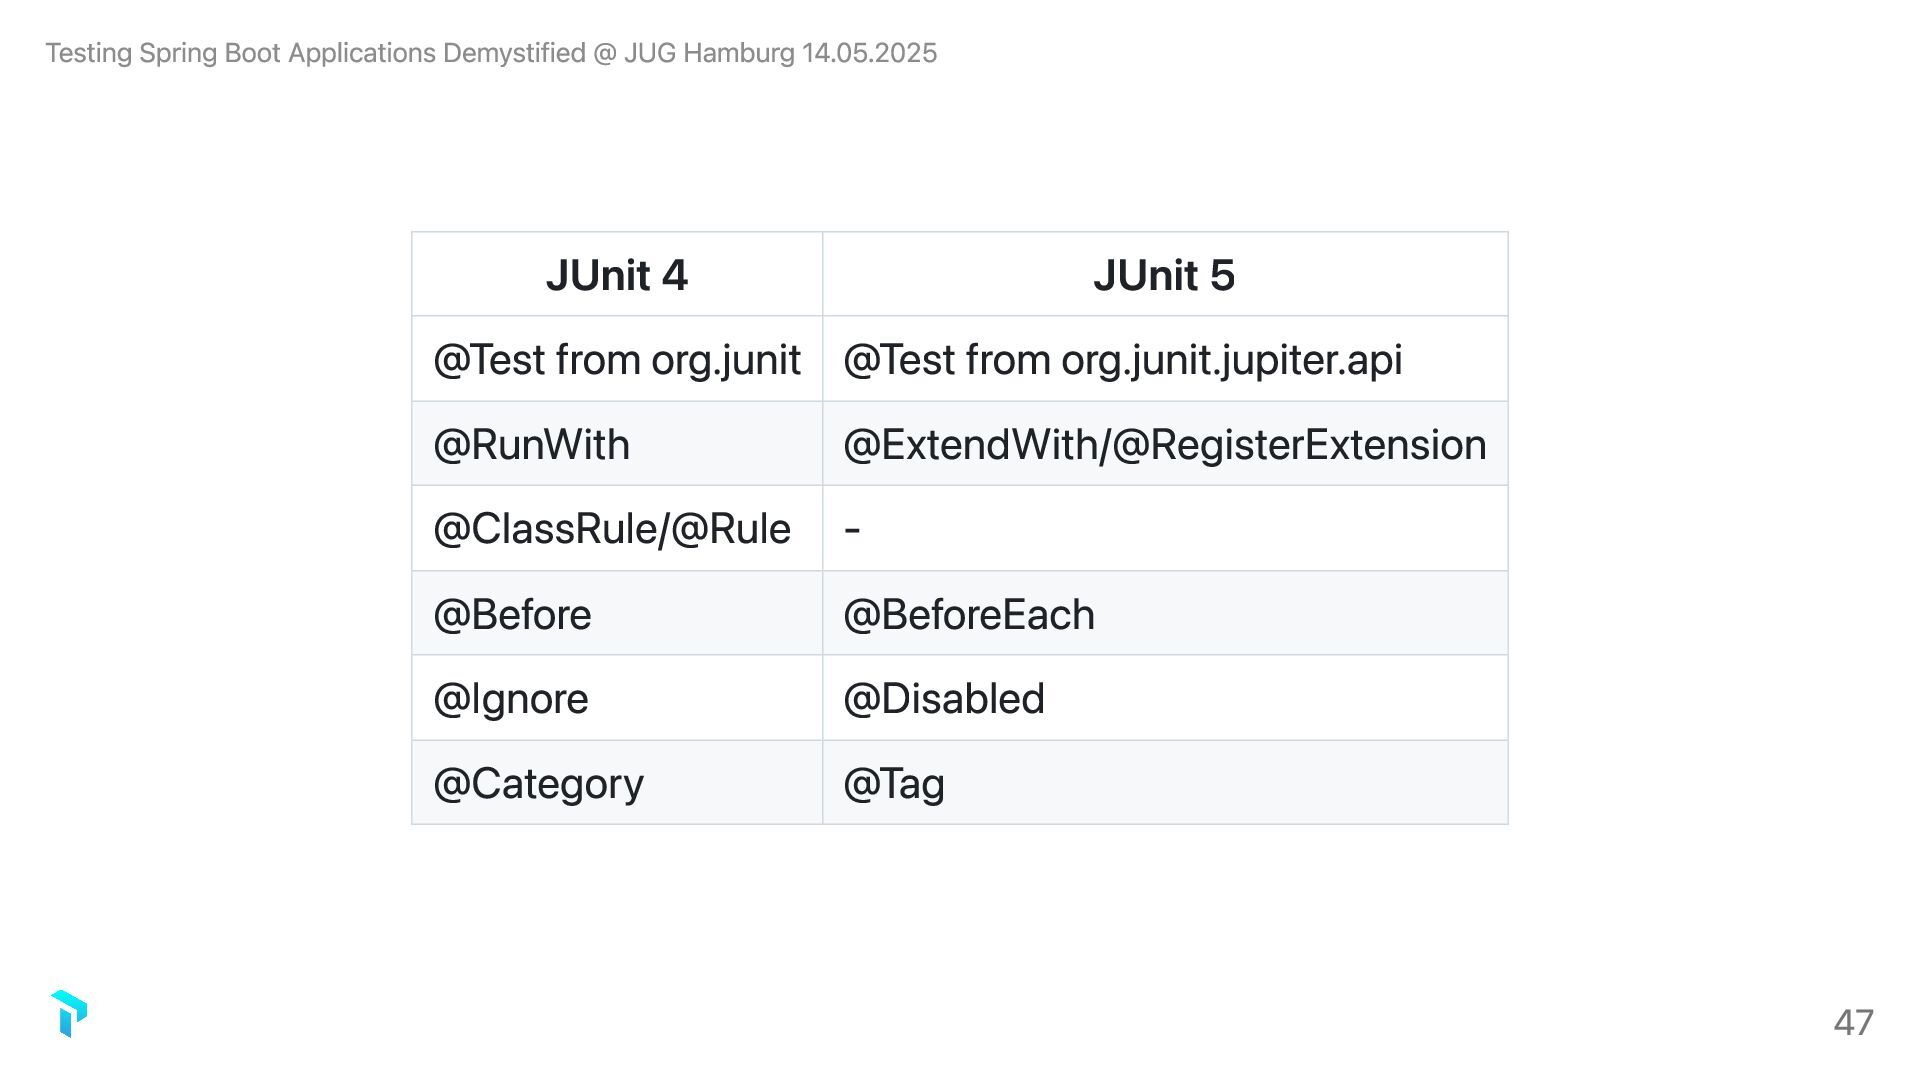Select the @BeforeEach table cell
Image resolution: width=1920 pixels, height=1080 pixels.
[x=968, y=614]
